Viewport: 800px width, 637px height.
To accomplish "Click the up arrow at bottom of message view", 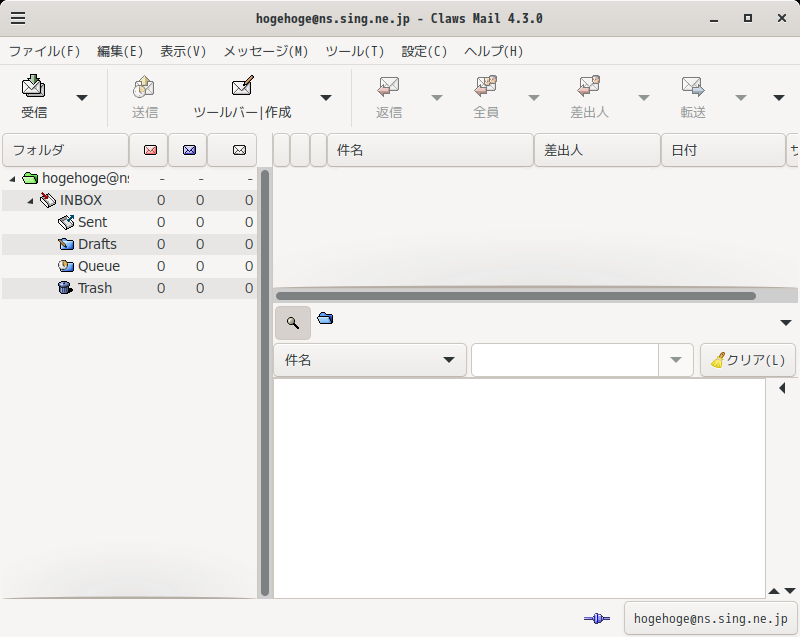I will coord(774,591).
